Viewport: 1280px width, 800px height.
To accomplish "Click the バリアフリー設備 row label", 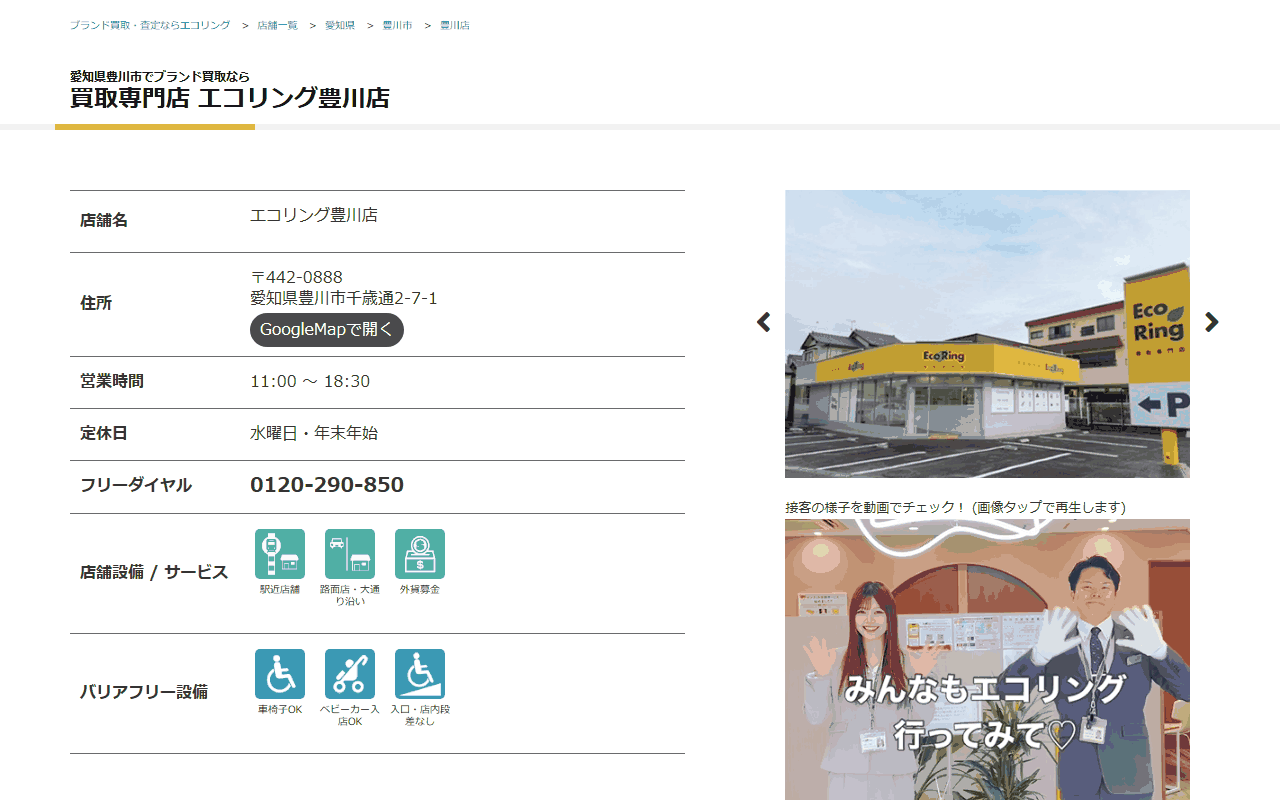I will [x=144, y=691].
